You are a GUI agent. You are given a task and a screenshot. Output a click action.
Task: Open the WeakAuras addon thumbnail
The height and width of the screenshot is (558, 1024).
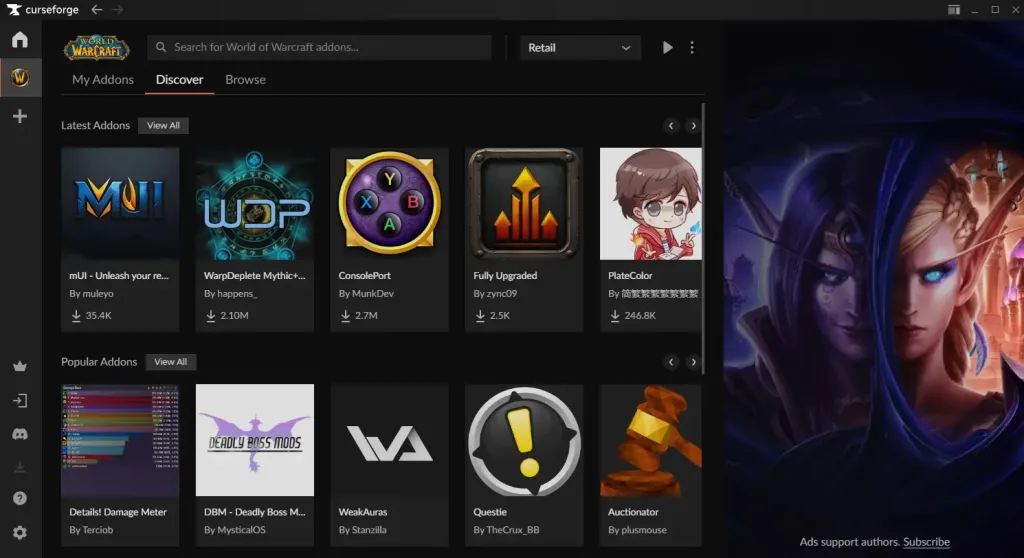[389, 440]
